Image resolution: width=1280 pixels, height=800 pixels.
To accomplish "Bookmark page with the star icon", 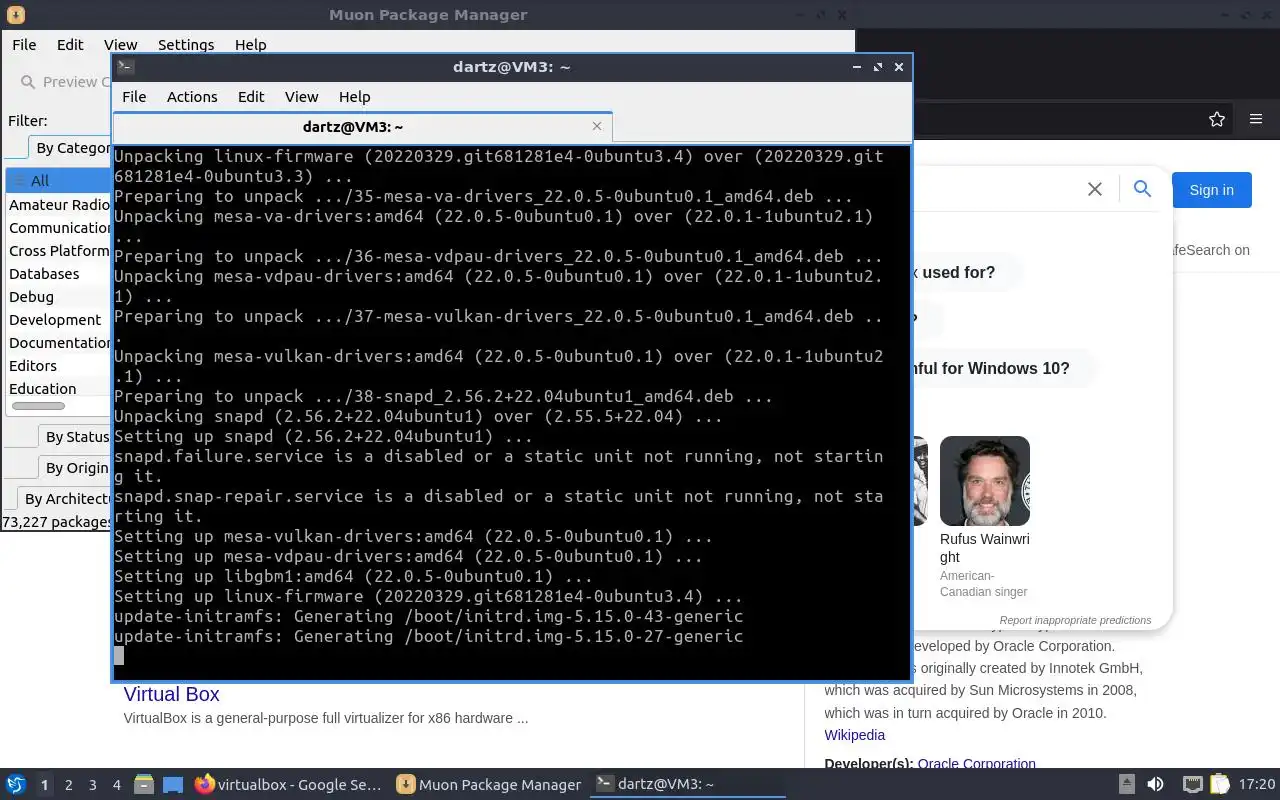I will 1217,119.
